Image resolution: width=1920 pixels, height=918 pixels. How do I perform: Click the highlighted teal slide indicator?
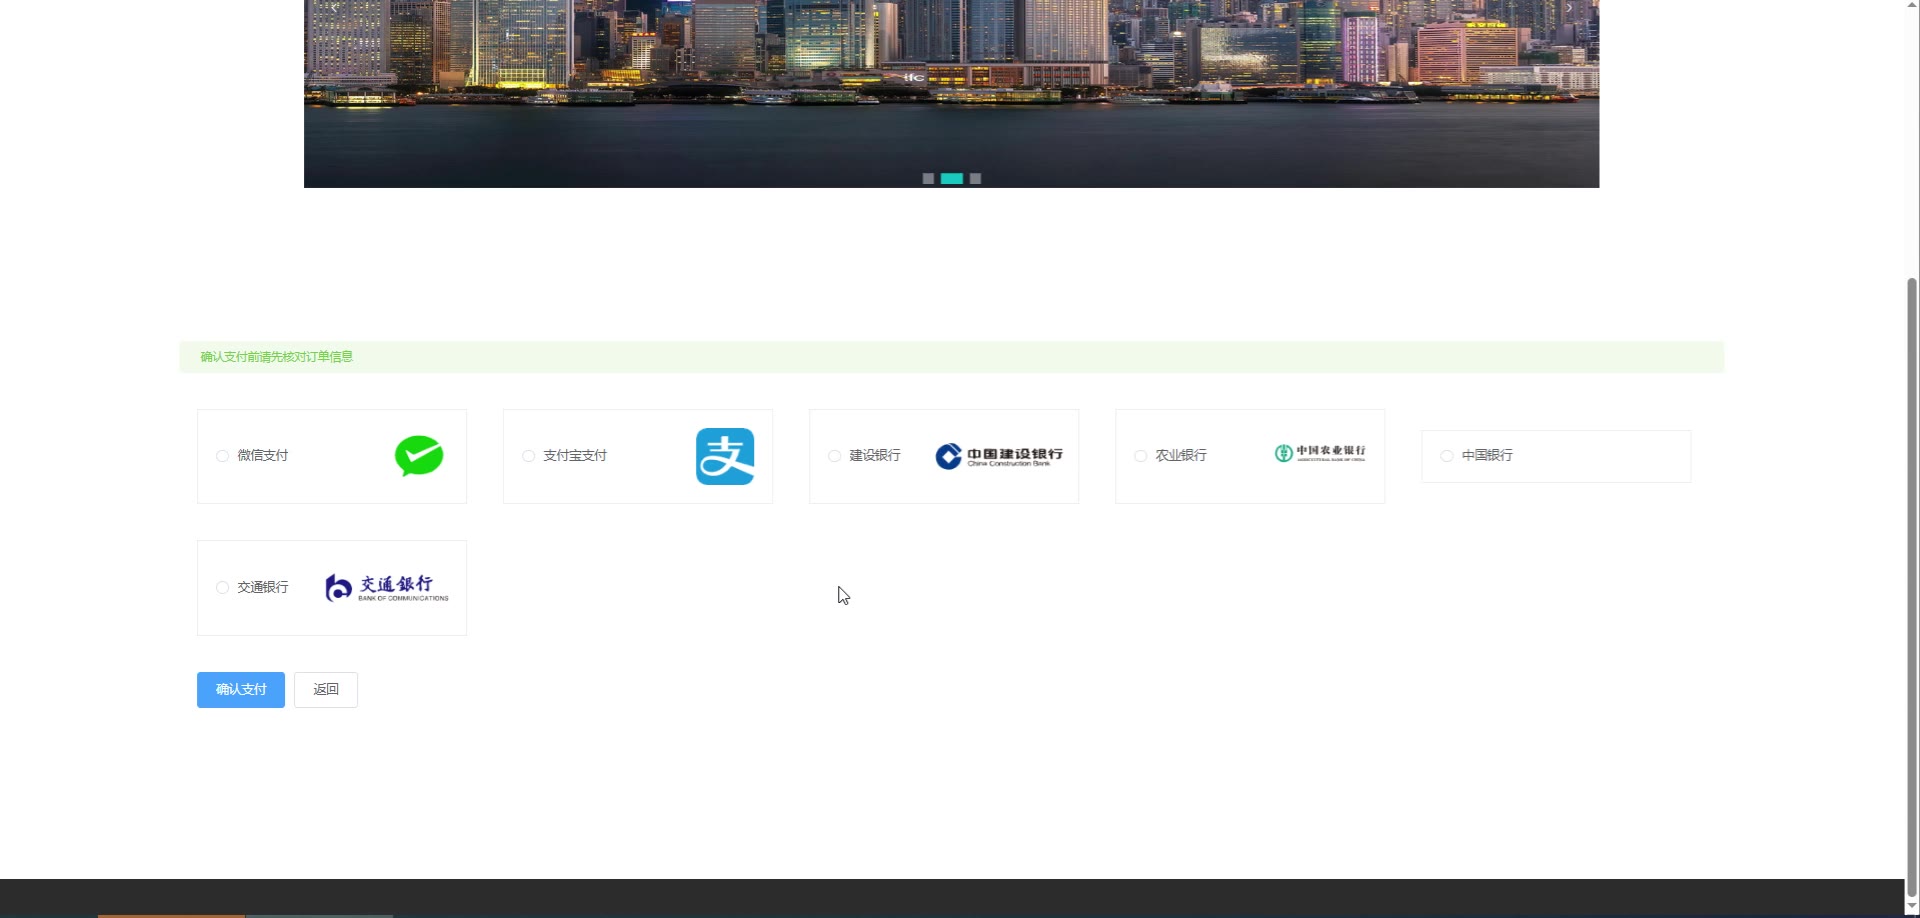point(952,179)
